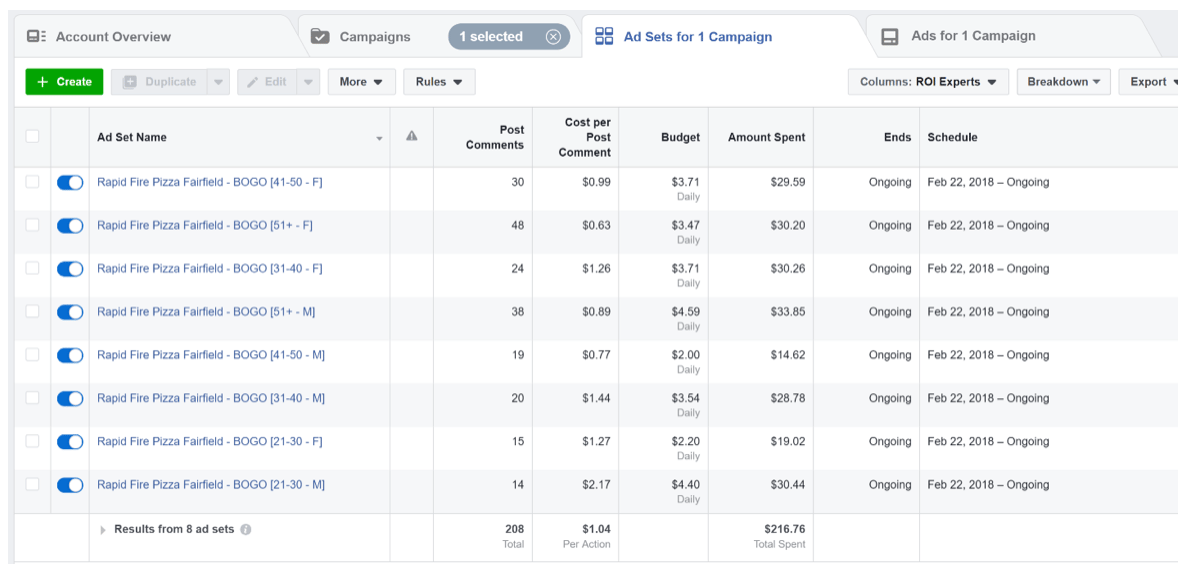The width and height of the screenshot is (1198, 578).
Task: Open the Edit dropdown arrow
Action: pyautogui.click(x=309, y=82)
